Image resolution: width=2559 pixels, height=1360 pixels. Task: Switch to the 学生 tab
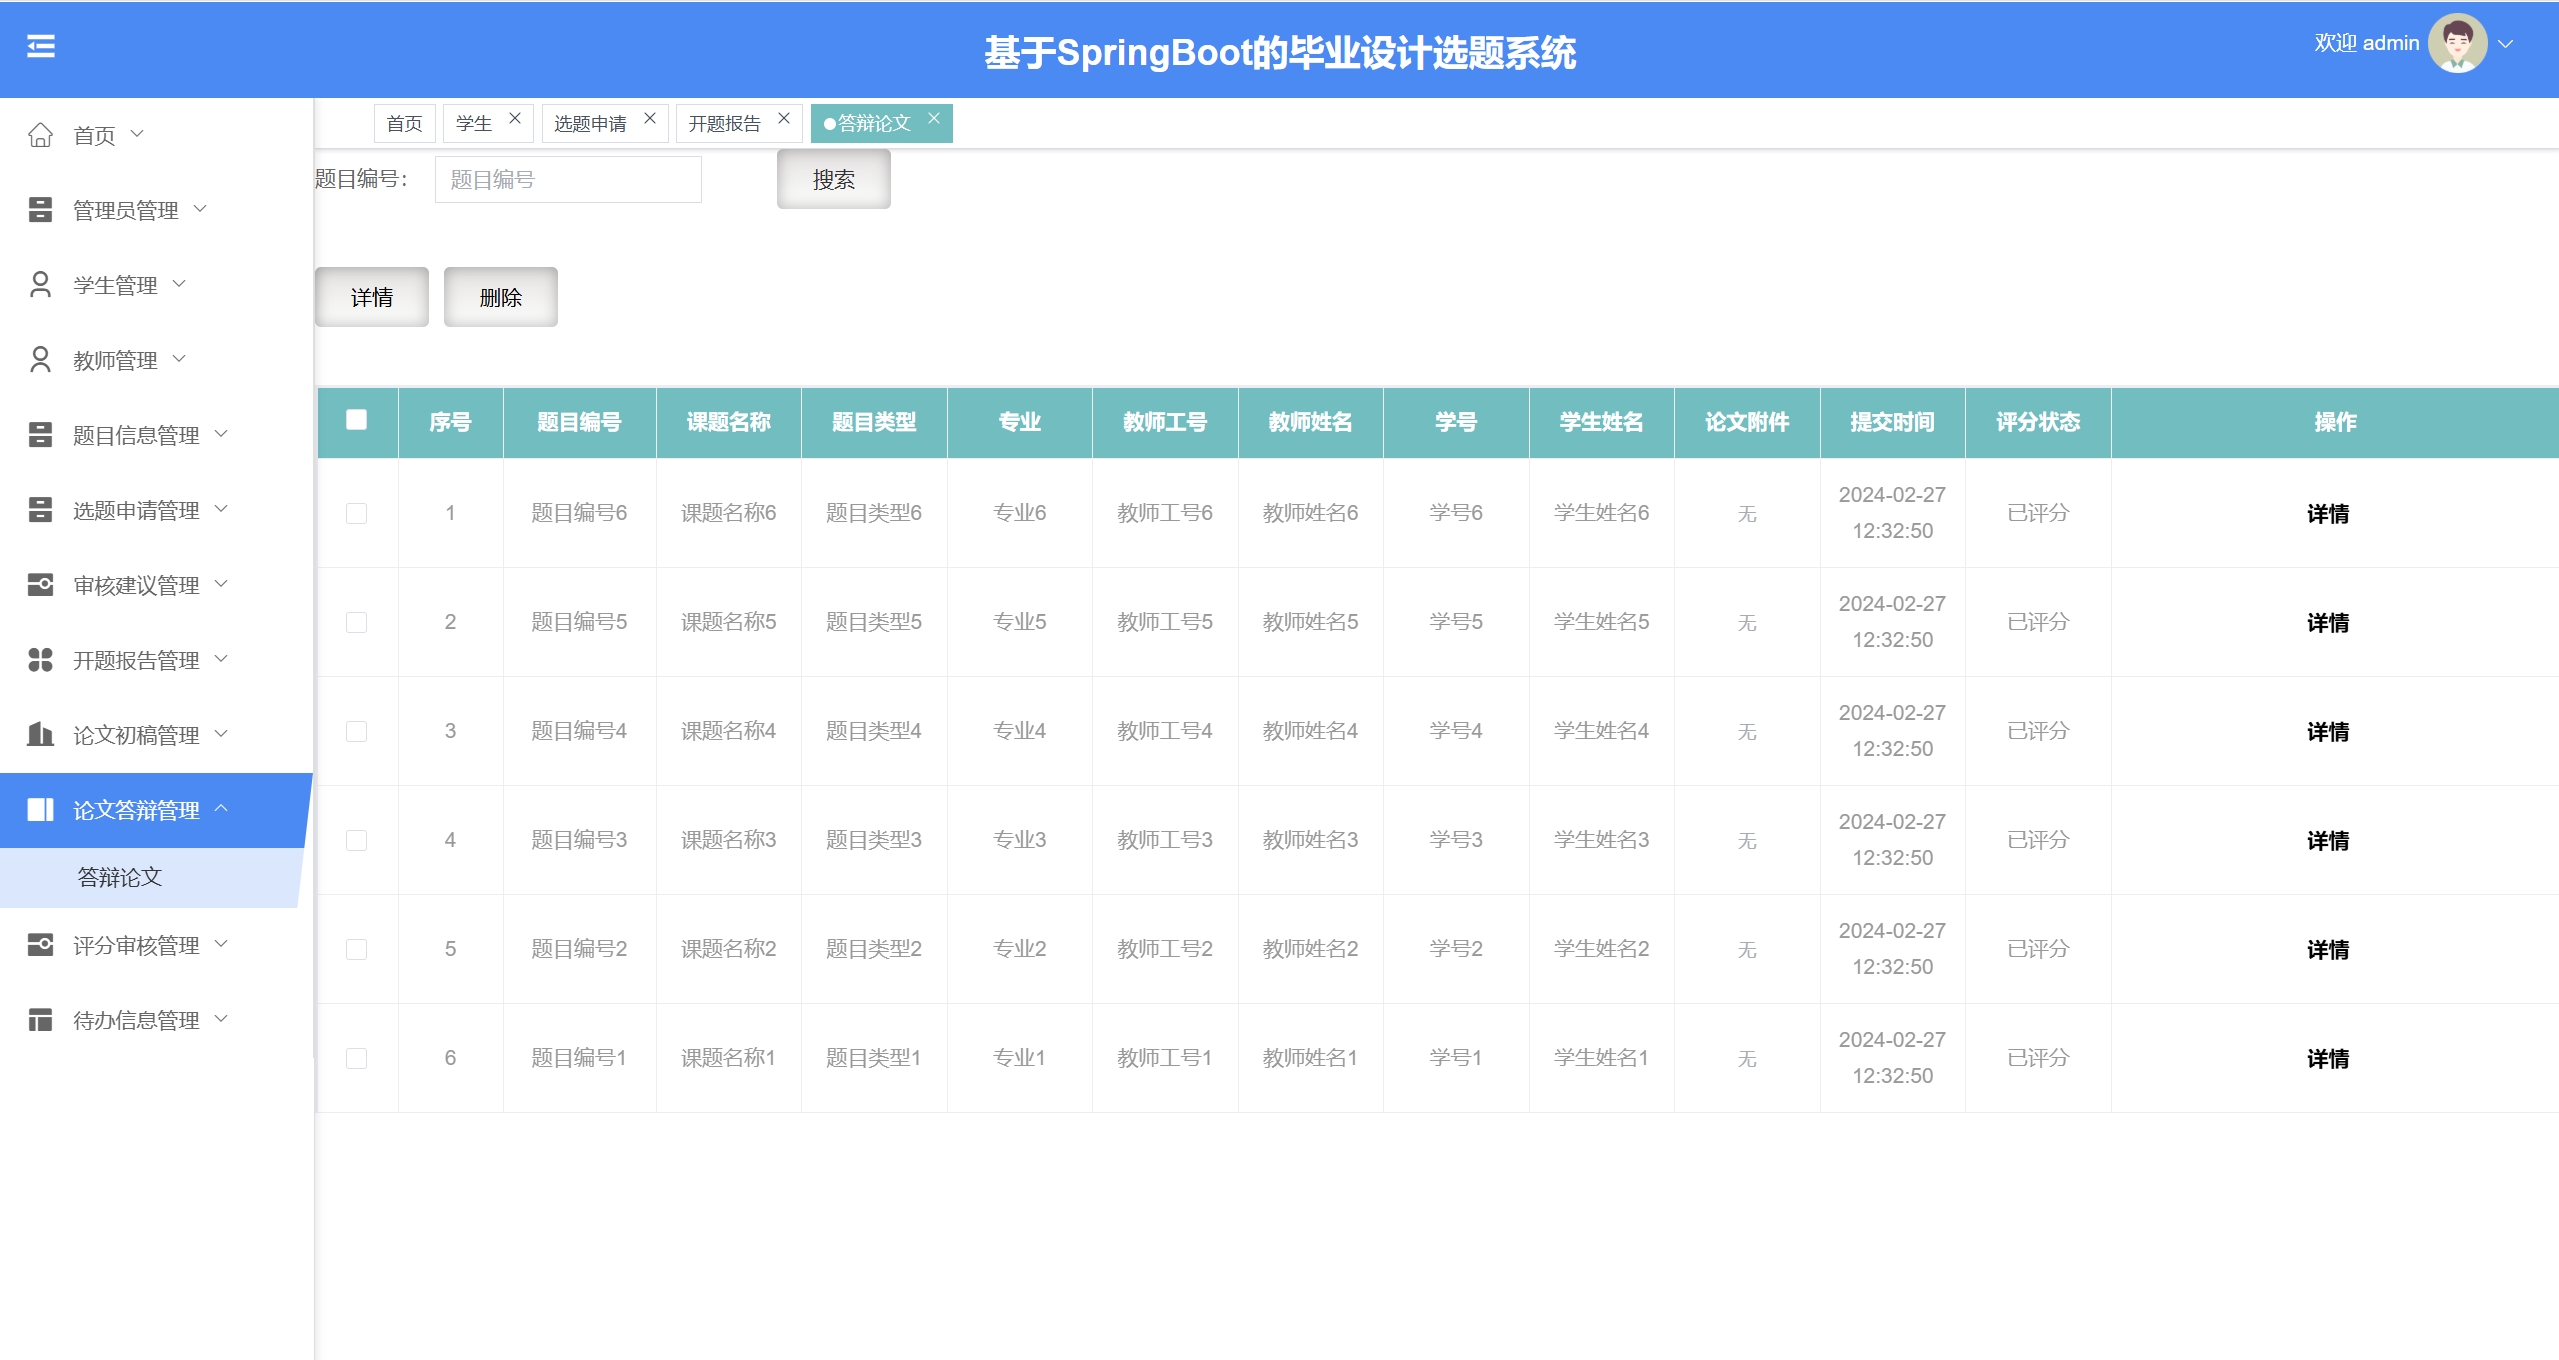(x=474, y=123)
